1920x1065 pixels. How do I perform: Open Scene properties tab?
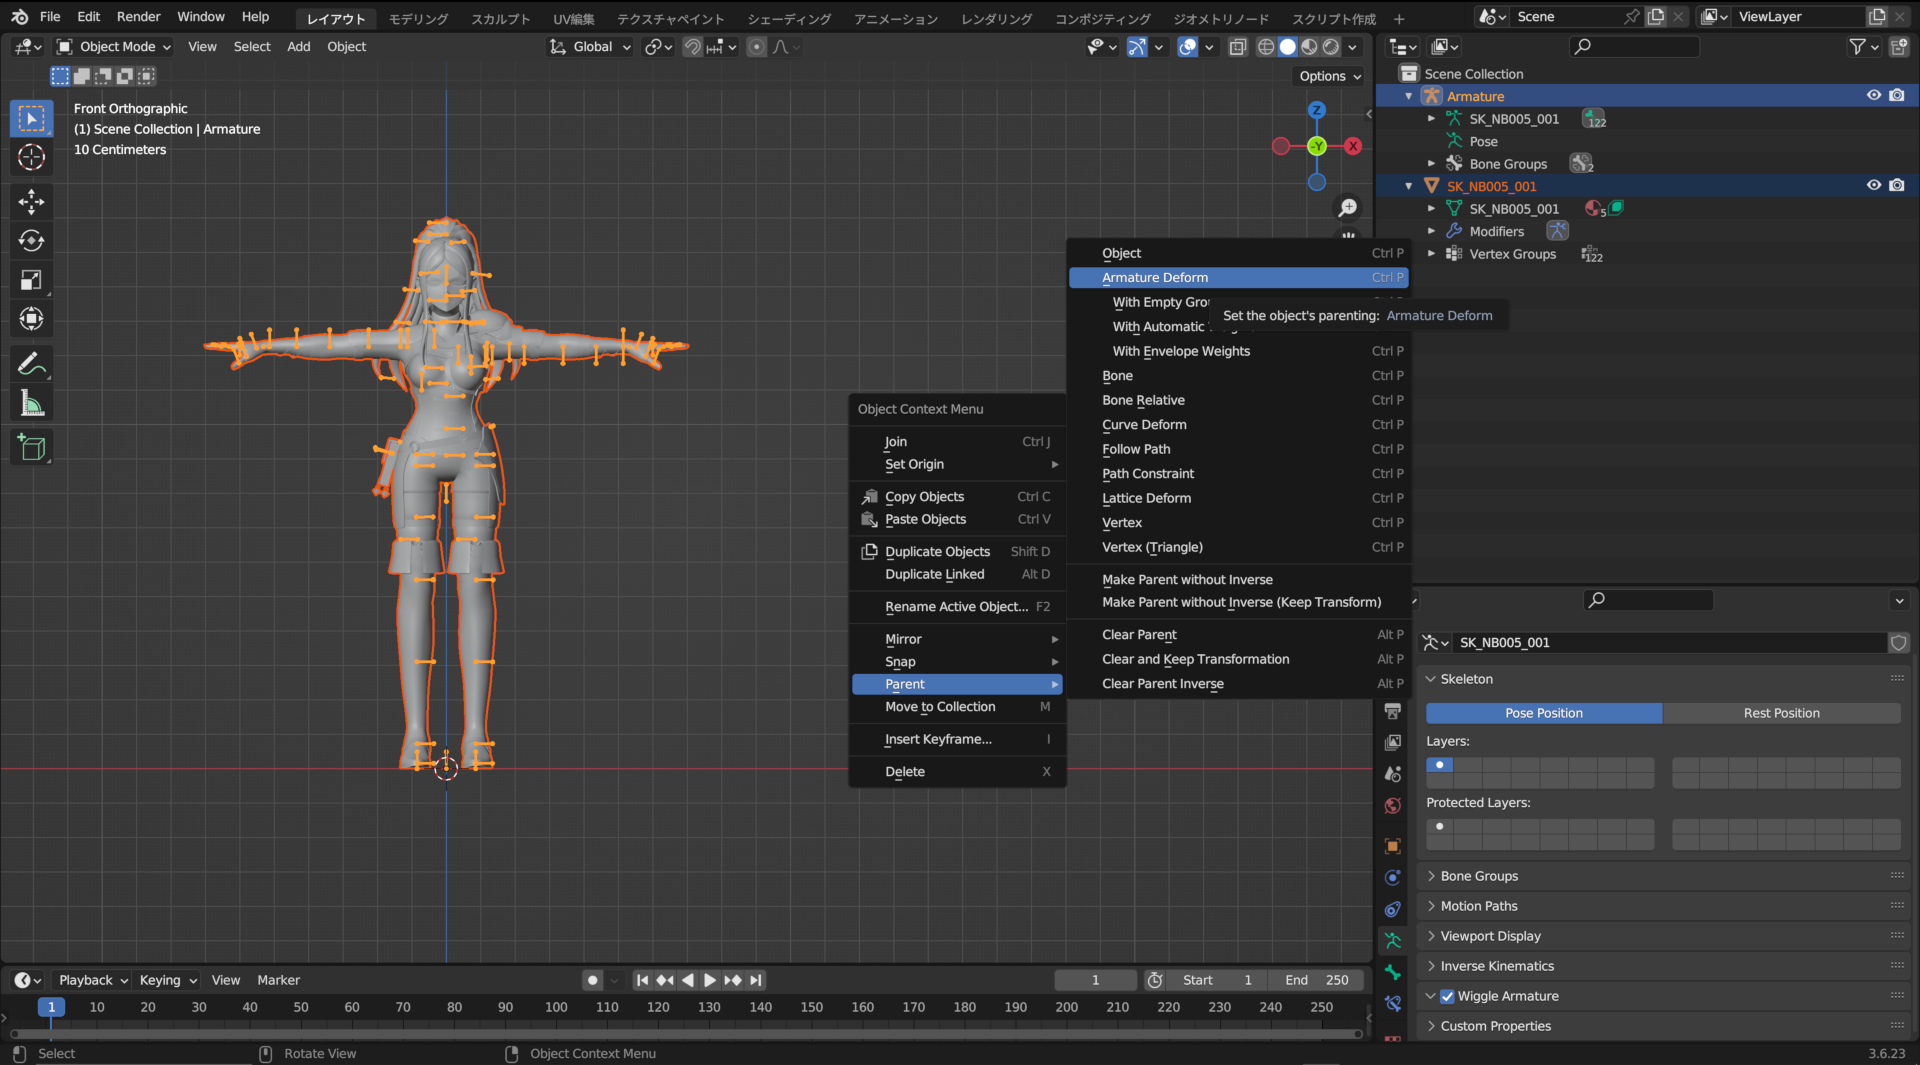tap(1392, 774)
